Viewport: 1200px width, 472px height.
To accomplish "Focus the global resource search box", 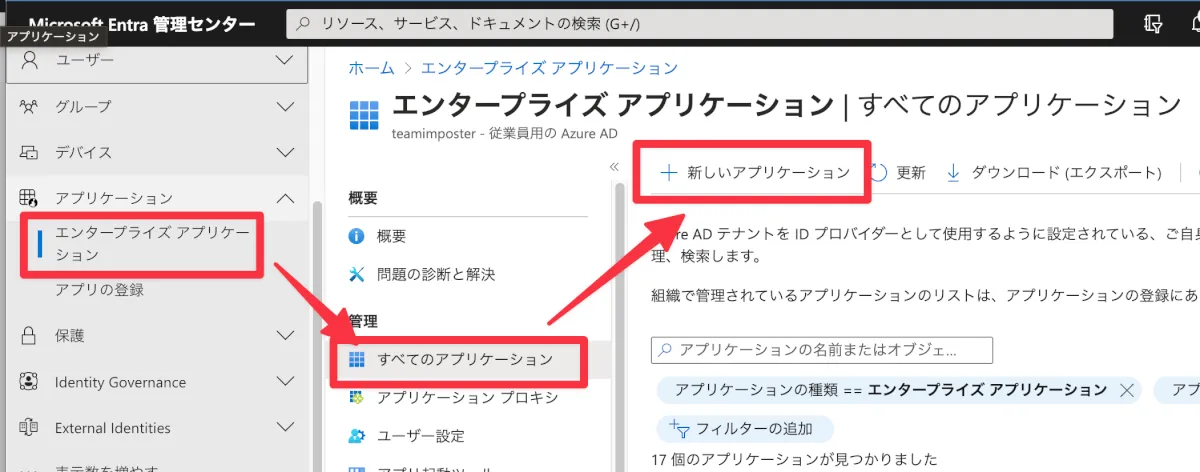I will (x=700, y=25).
